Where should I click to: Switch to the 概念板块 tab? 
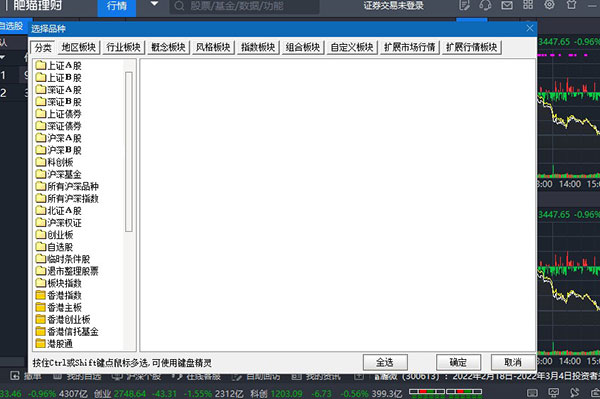tap(168, 47)
